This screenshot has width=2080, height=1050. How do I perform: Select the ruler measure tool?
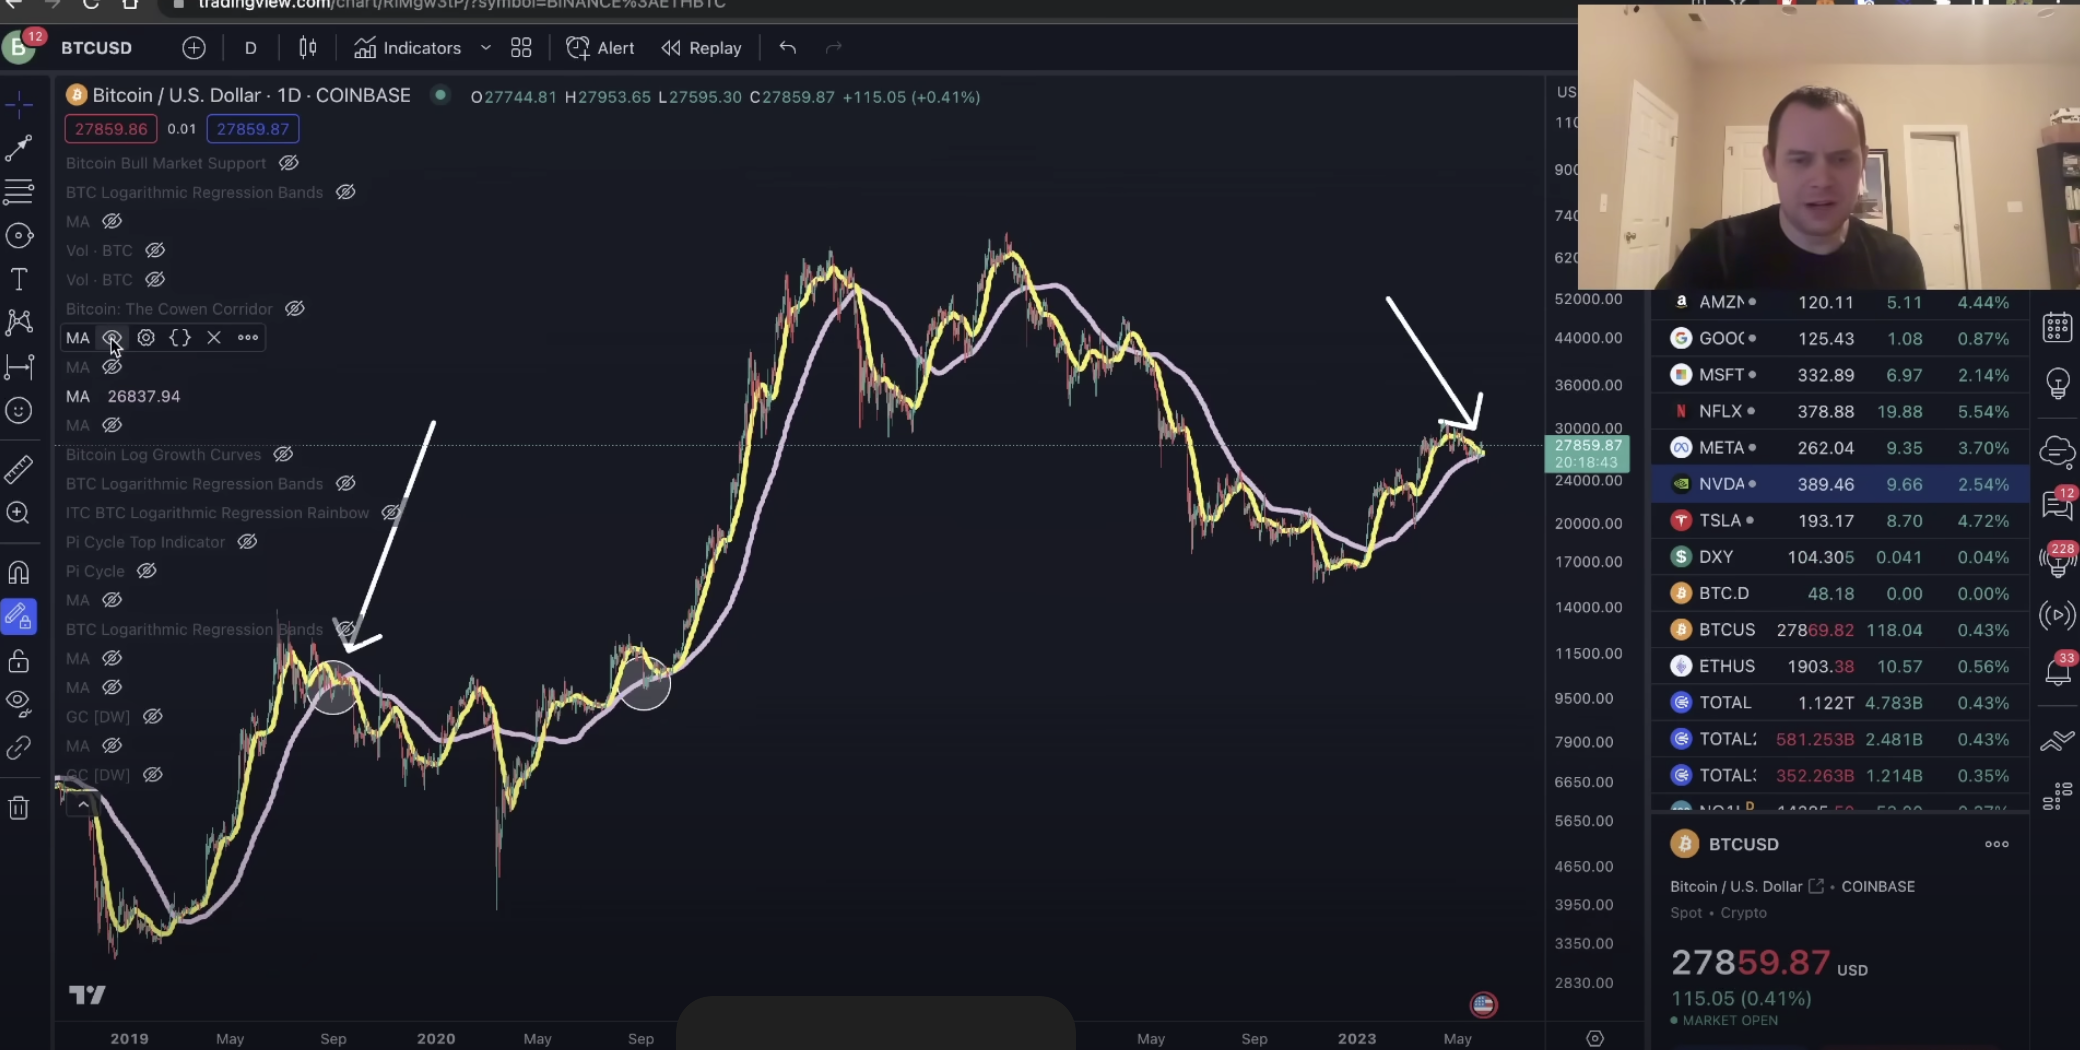[19, 469]
